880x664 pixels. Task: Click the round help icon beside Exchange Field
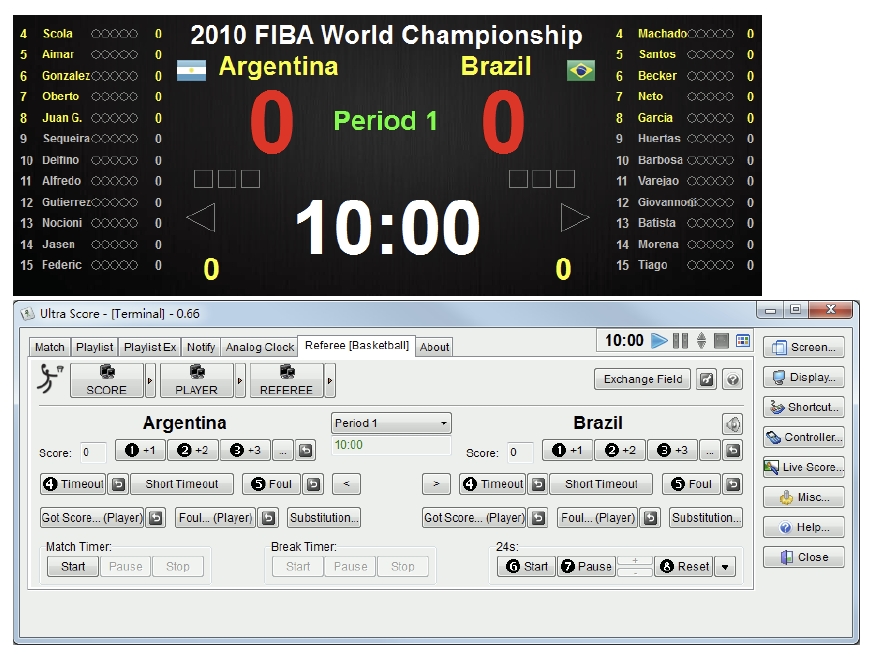pos(732,379)
